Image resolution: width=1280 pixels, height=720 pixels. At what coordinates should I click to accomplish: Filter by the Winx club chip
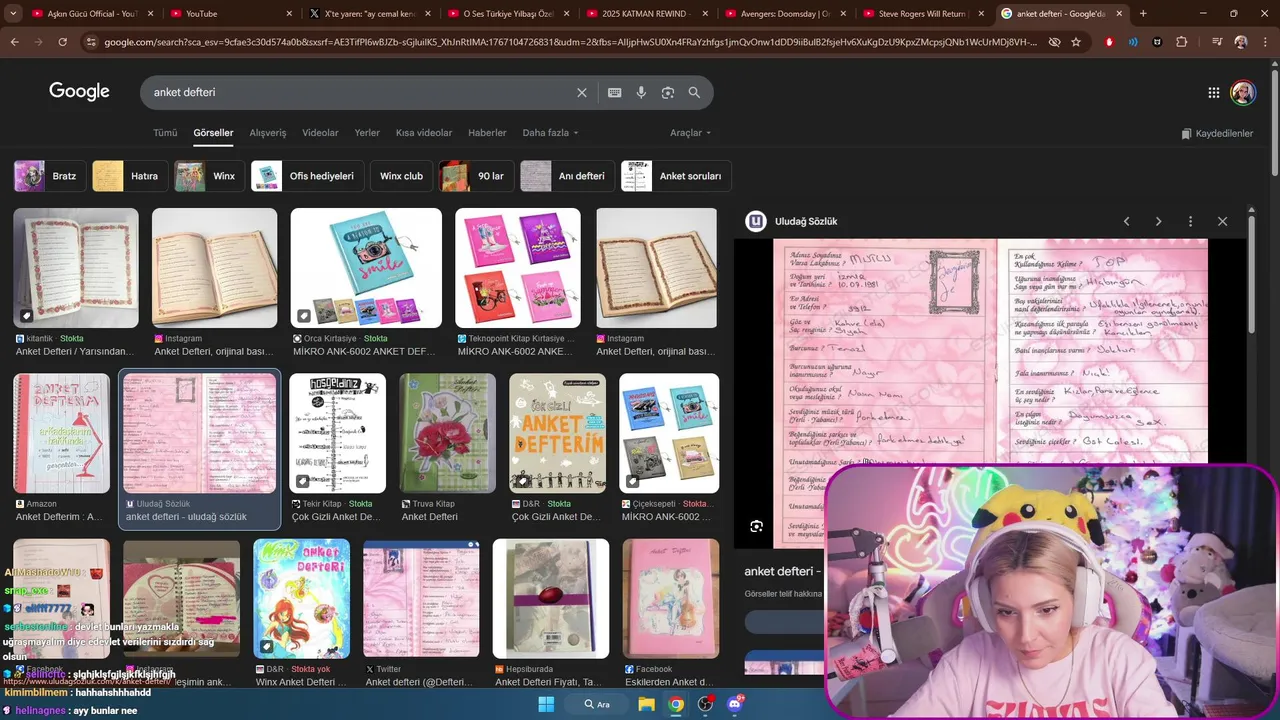[401, 176]
